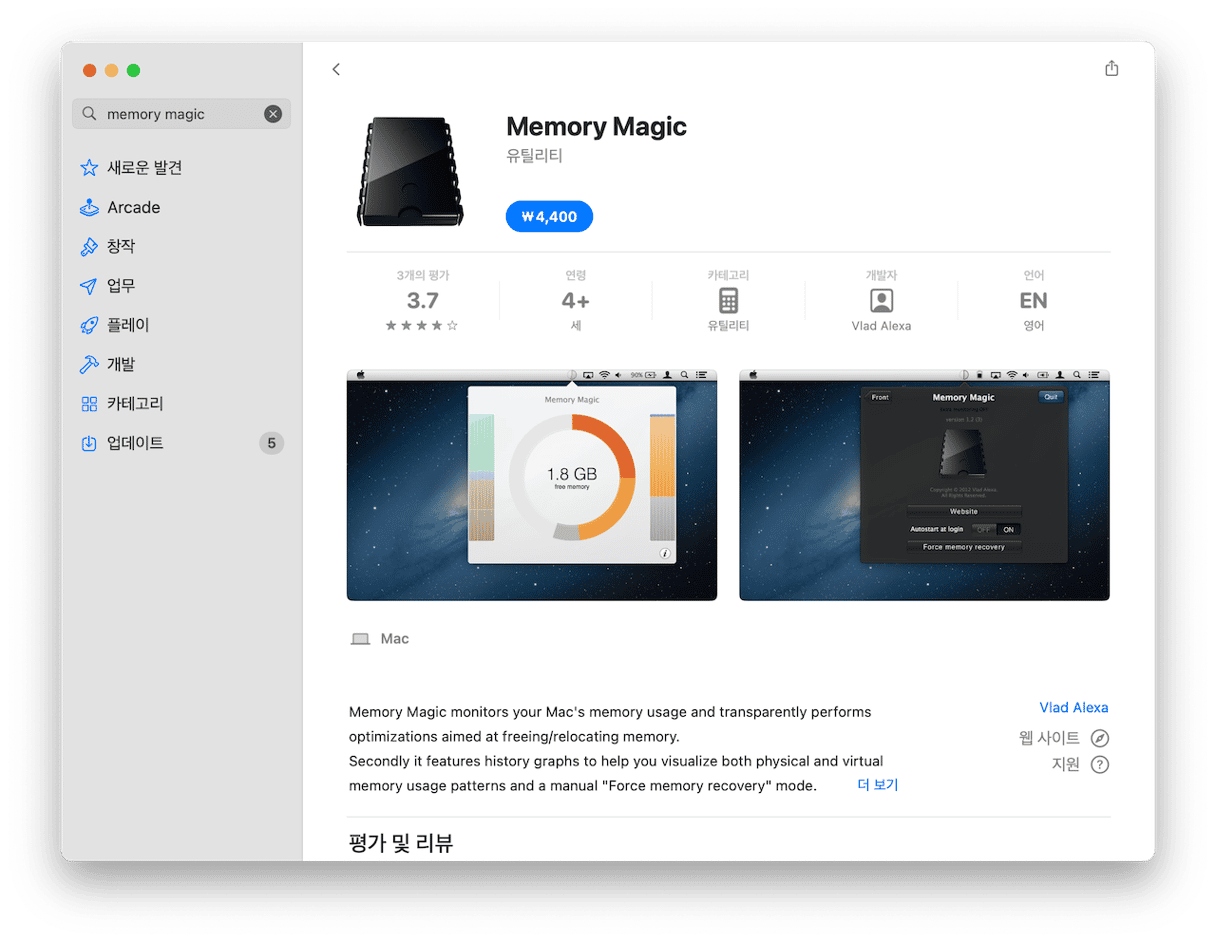Open the share menu icon
The width and height of the screenshot is (1216, 942).
1111,68
